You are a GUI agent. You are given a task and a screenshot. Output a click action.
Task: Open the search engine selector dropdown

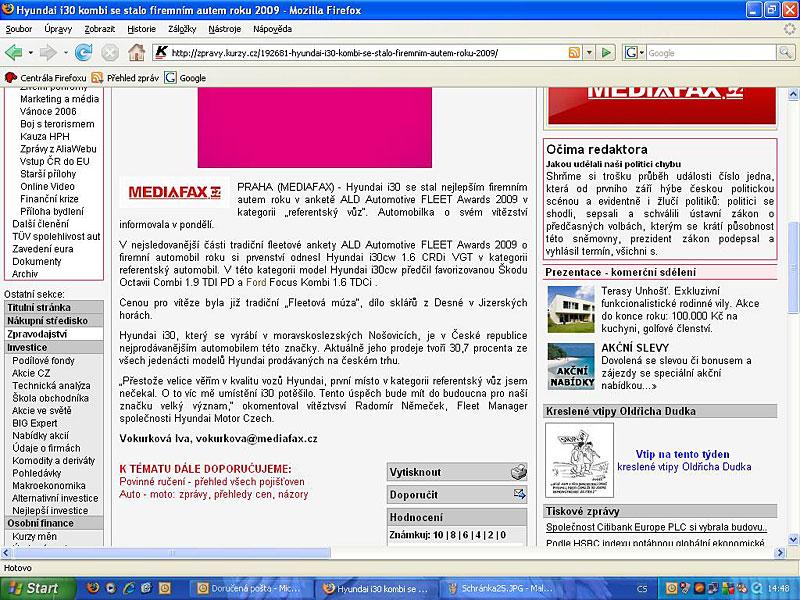coord(635,53)
